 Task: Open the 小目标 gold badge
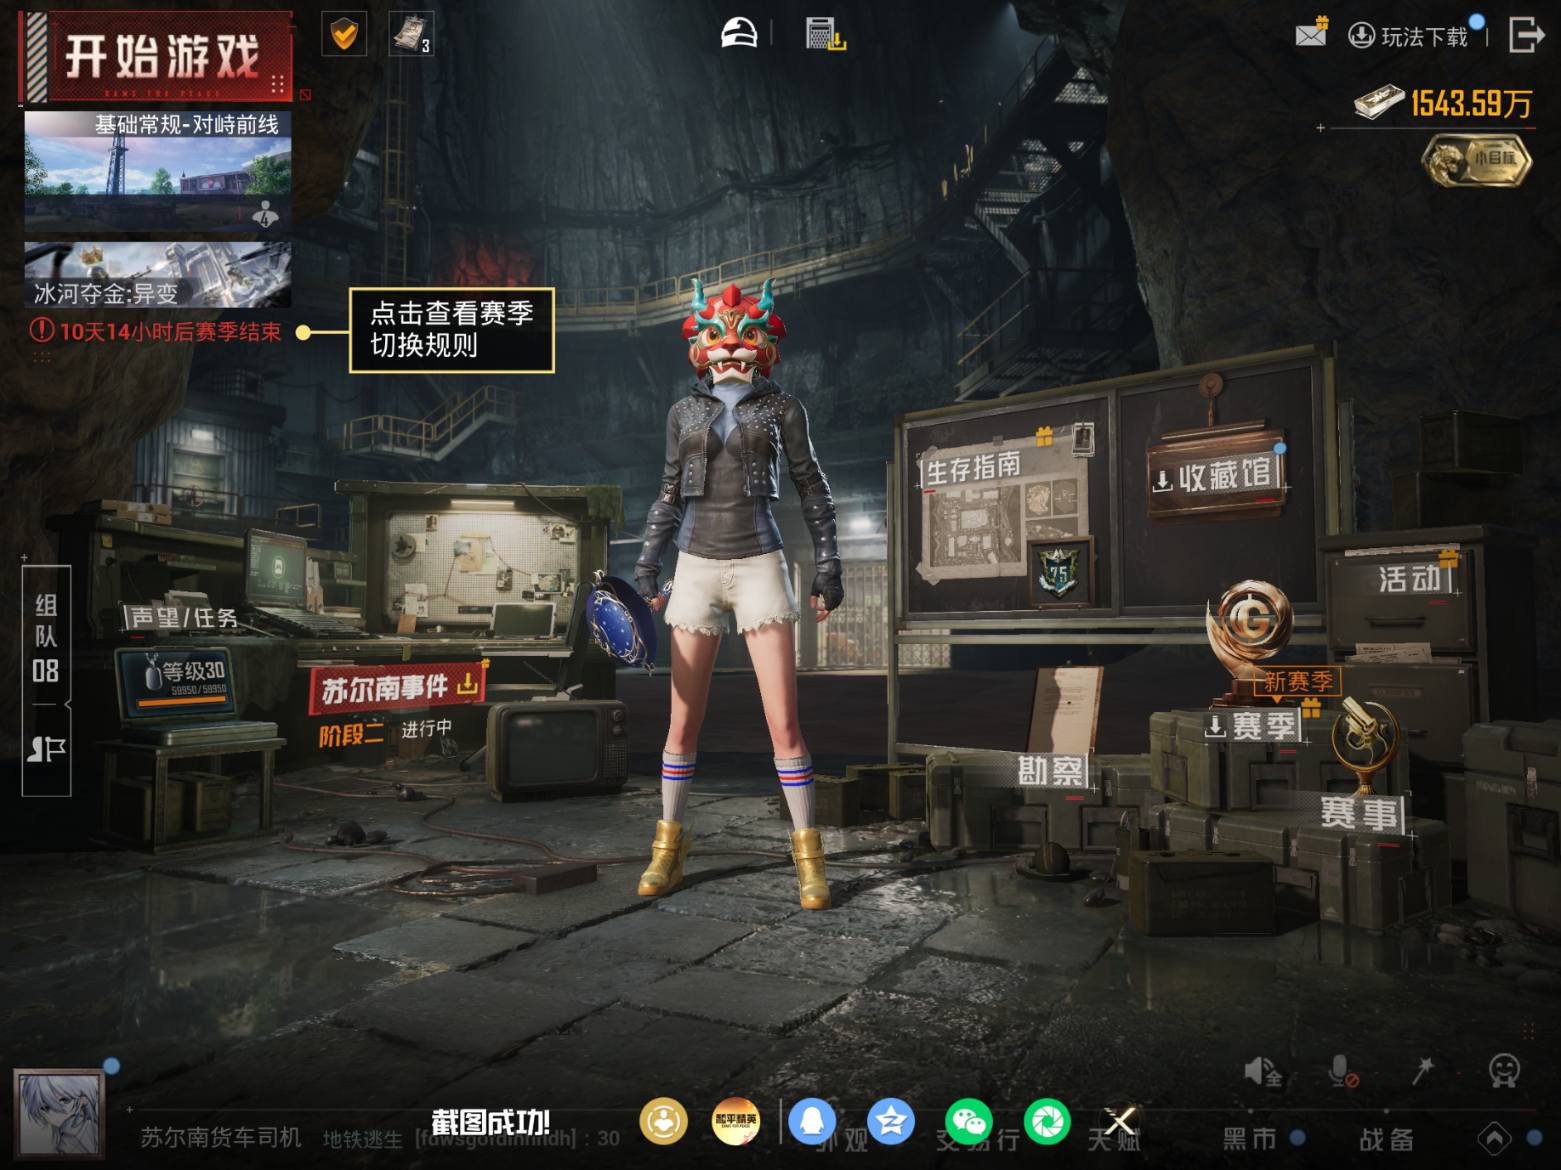pos(1477,160)
